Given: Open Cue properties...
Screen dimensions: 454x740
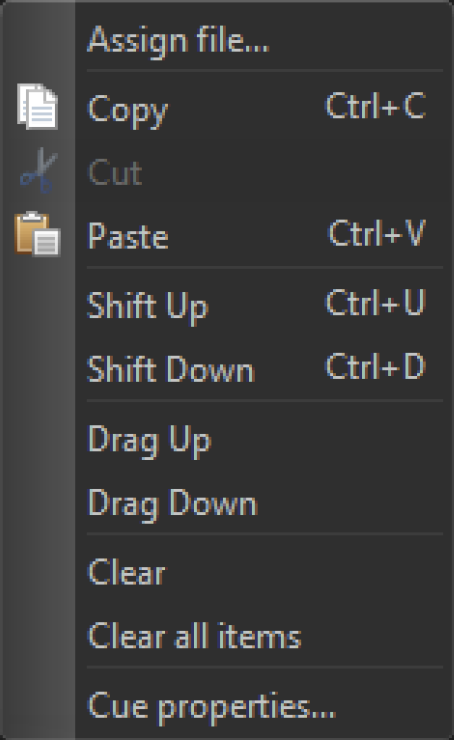Looking at the screenshot, I should (212, 707).
